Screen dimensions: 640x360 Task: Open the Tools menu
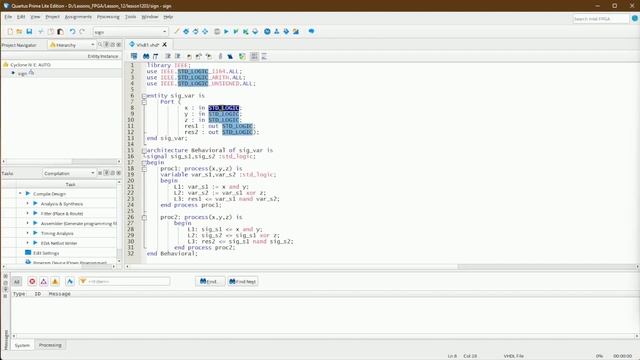click(x=131, y=17)
